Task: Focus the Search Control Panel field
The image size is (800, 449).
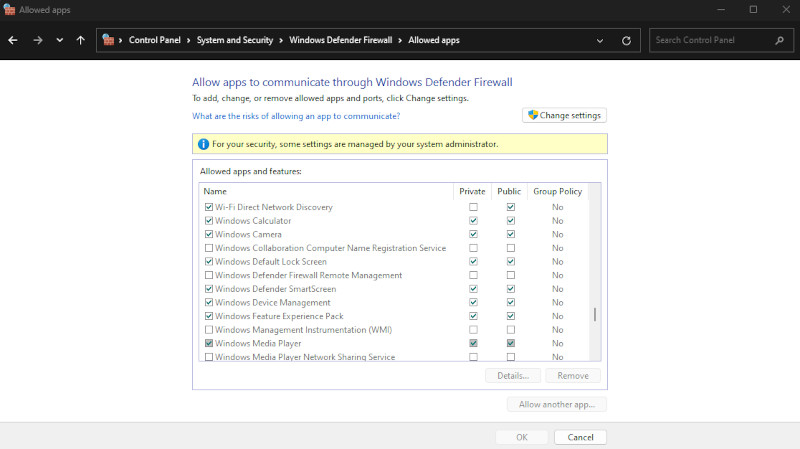Action: tap(721, 40)
